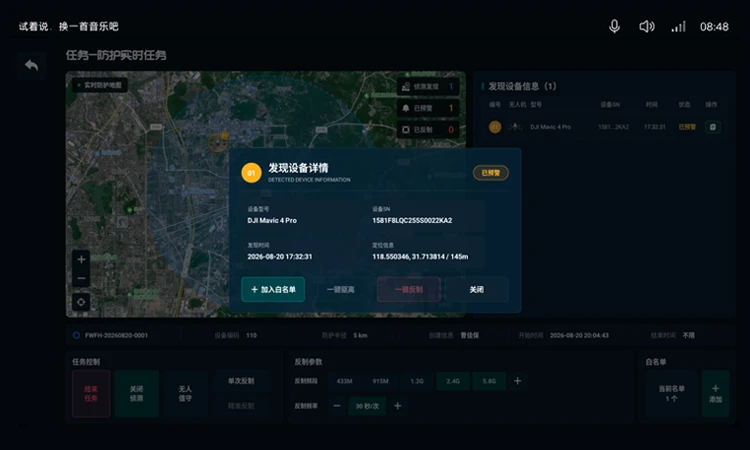Select the 侦测发现 counter chip on the map
The width and height of the screenshot is (750, 450).
point(428,87)
